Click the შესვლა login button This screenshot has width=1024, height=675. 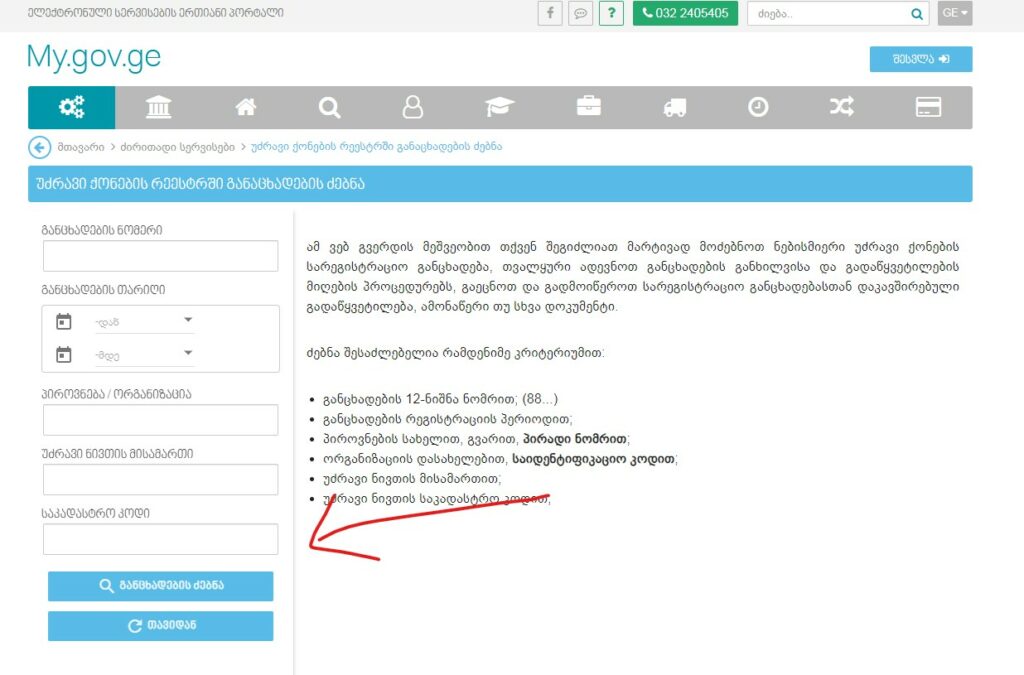pos(920,59)
